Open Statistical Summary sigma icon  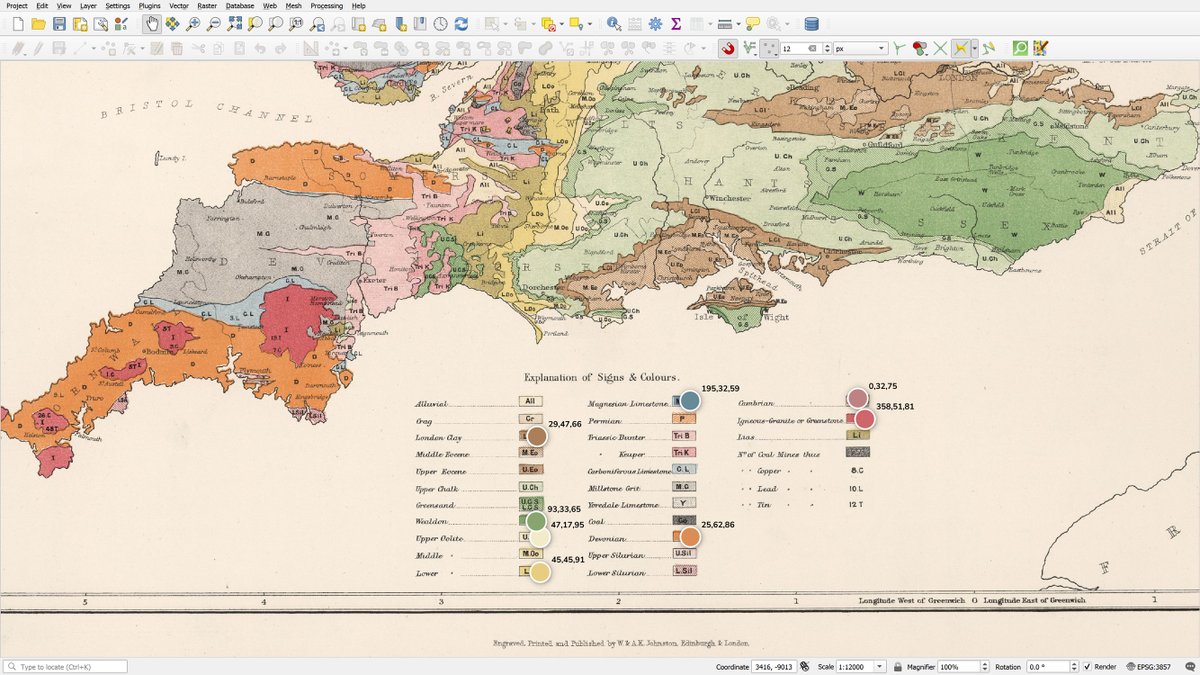(x=676, y=23)
